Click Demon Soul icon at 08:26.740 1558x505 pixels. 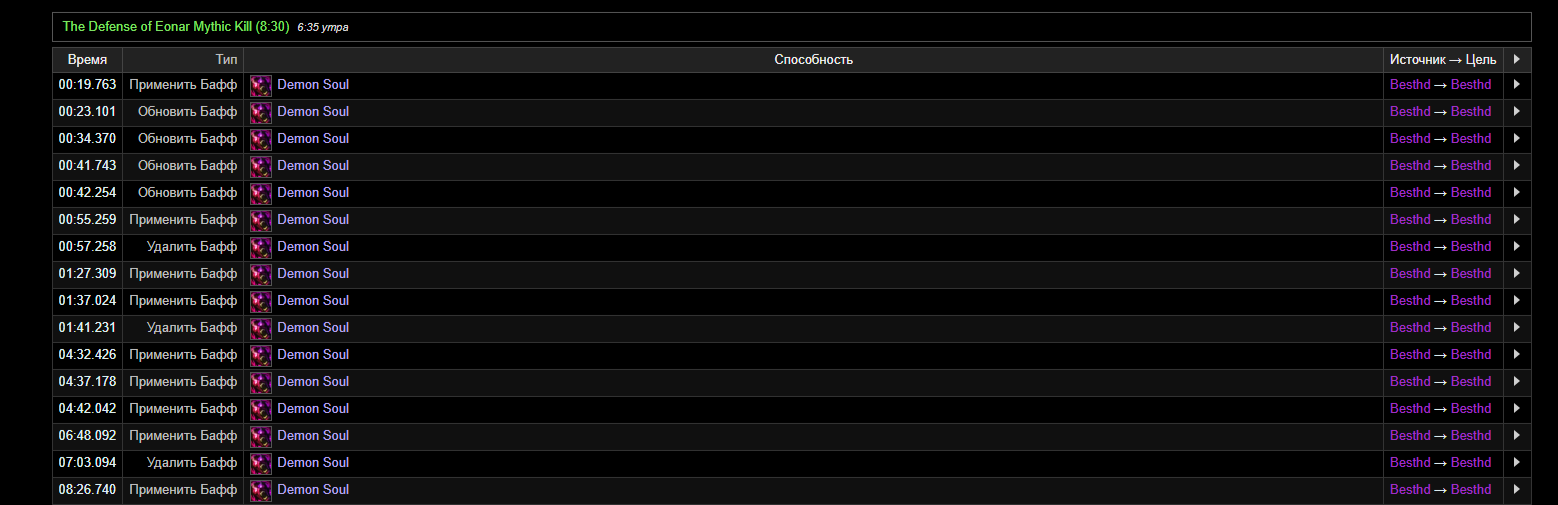[x=261, y=491]
